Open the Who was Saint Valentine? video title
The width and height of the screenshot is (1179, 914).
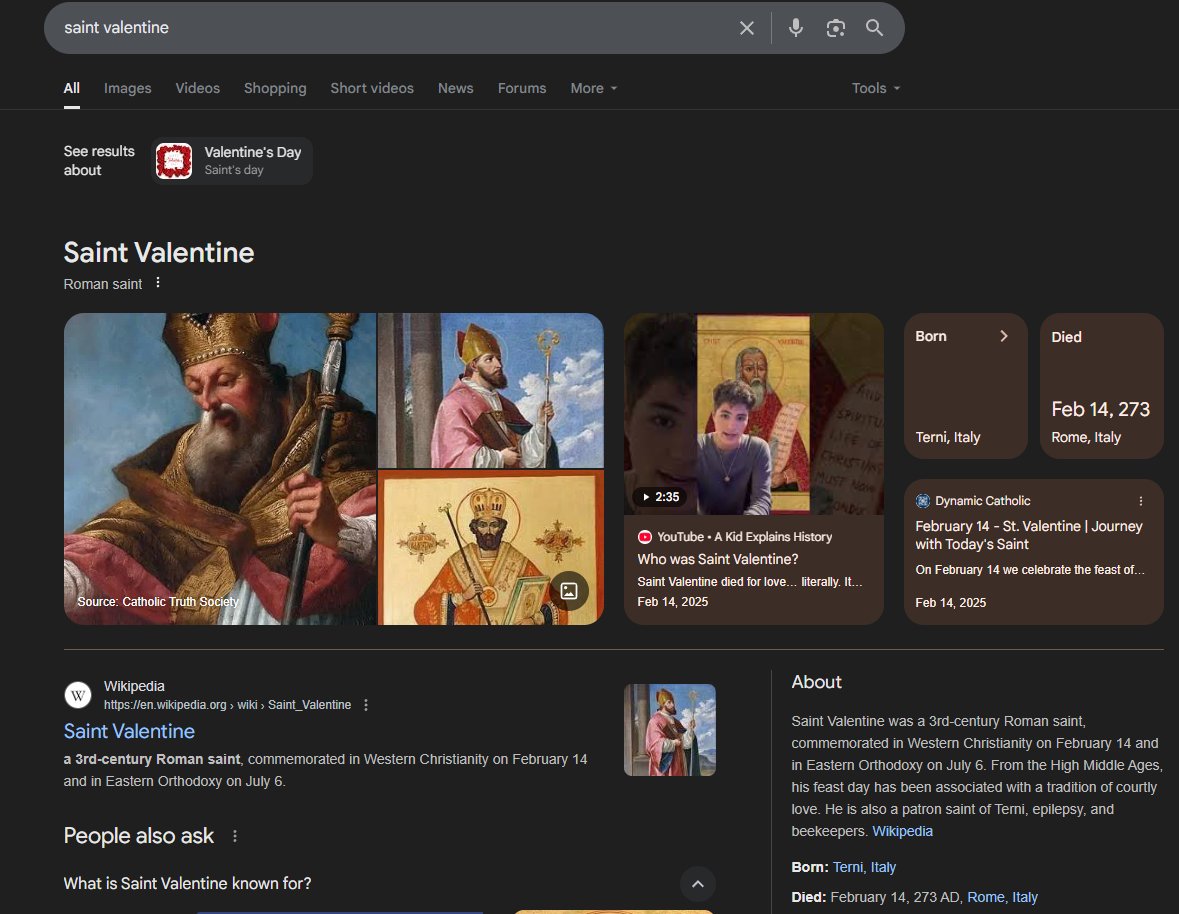click(718, 559)
